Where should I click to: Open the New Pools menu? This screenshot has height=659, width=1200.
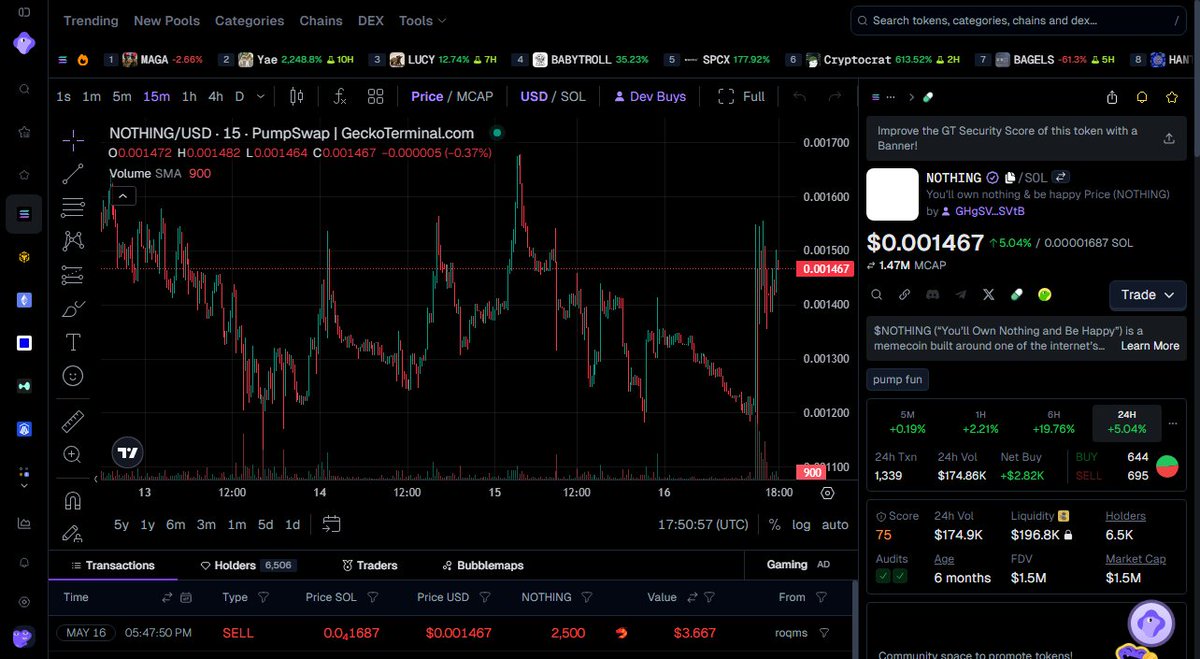(x=167, y=20)
